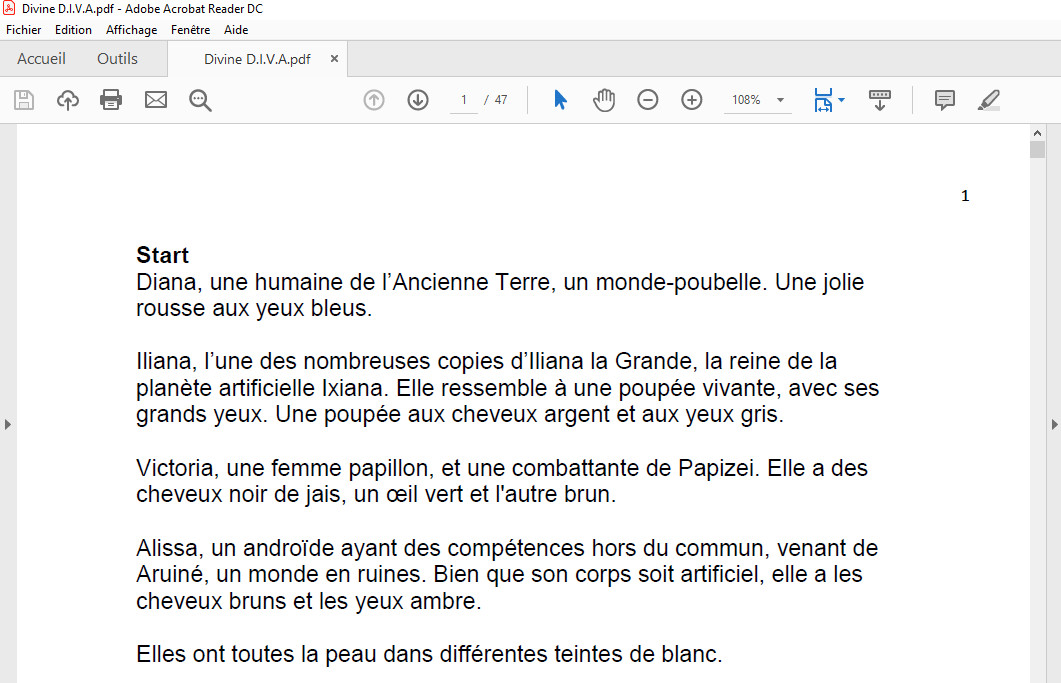Upload file to cloud icon

tap(68, 100)
